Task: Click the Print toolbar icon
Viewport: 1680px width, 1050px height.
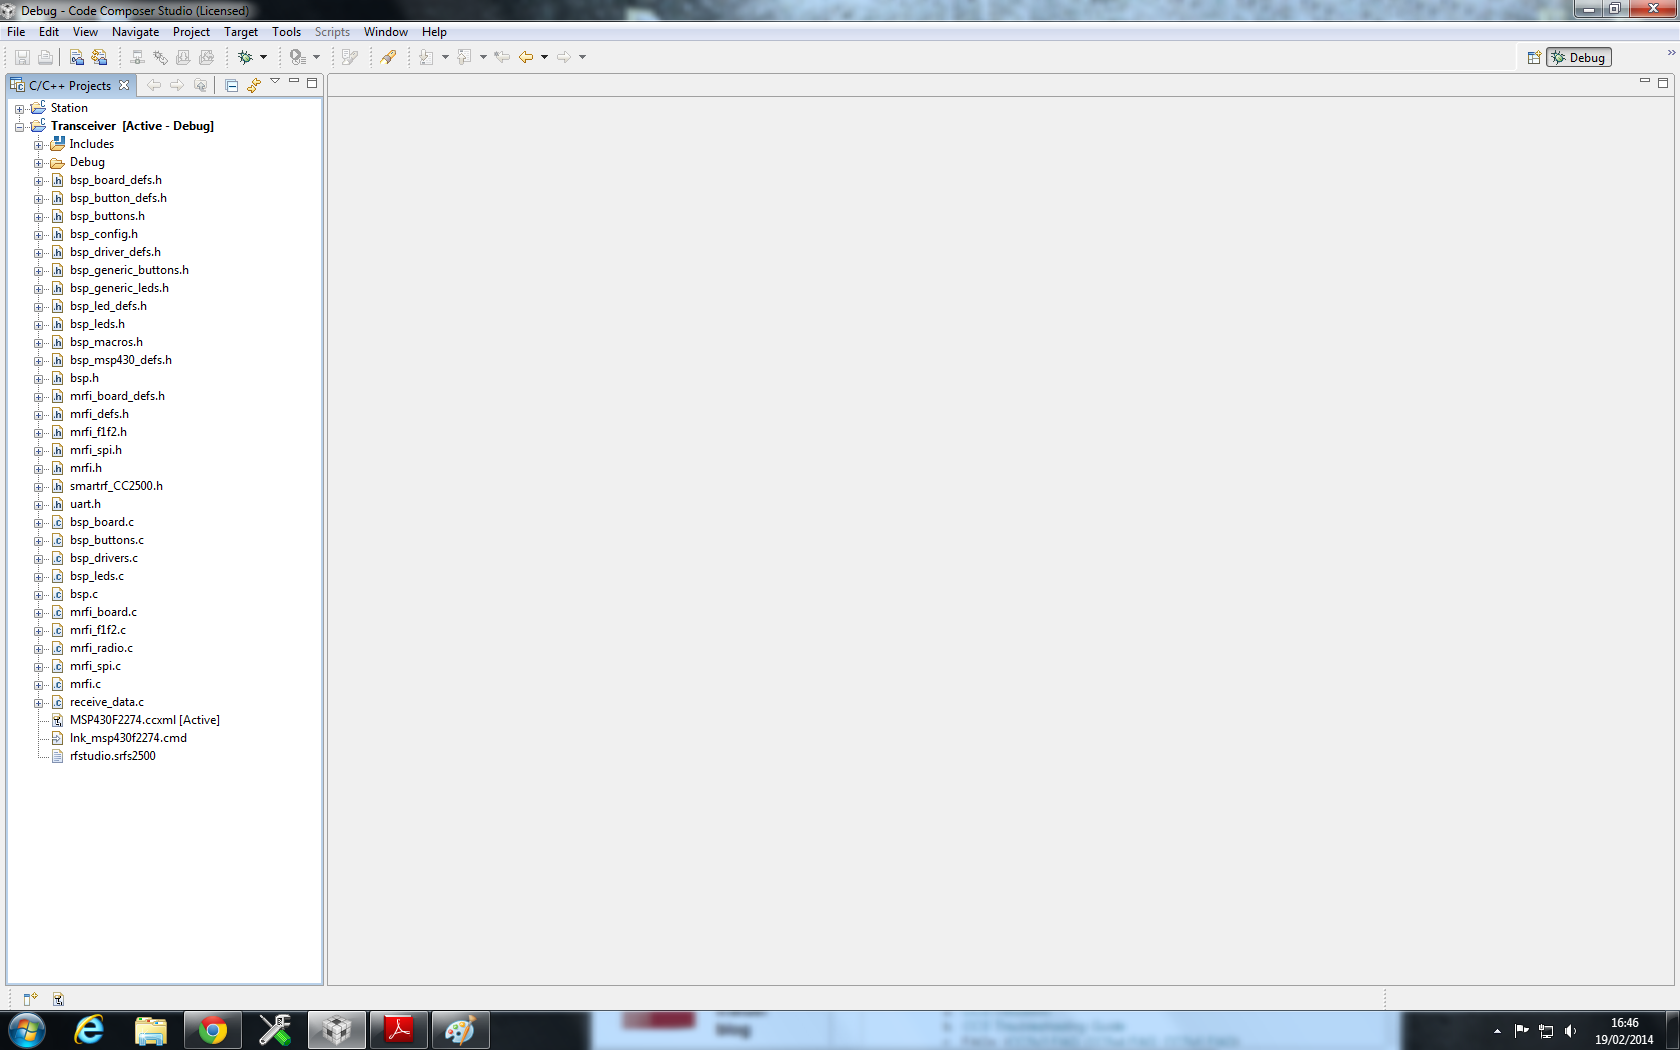Action: tap(45, 57)
